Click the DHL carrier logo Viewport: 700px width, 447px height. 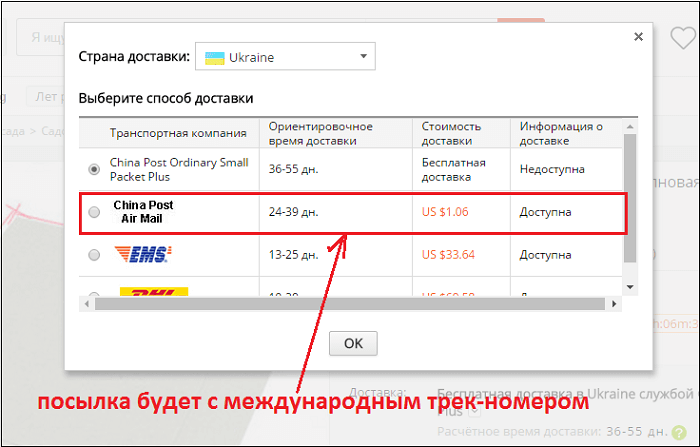point(154,292)
